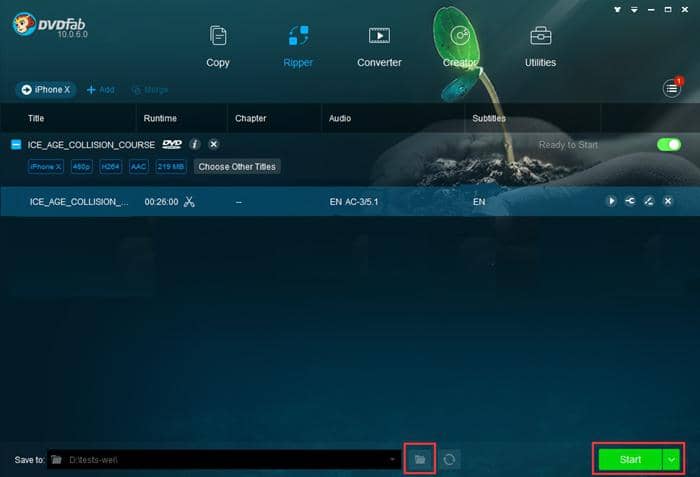
Task: Preview the title with play icon
Action: click(x=611, y=201)
